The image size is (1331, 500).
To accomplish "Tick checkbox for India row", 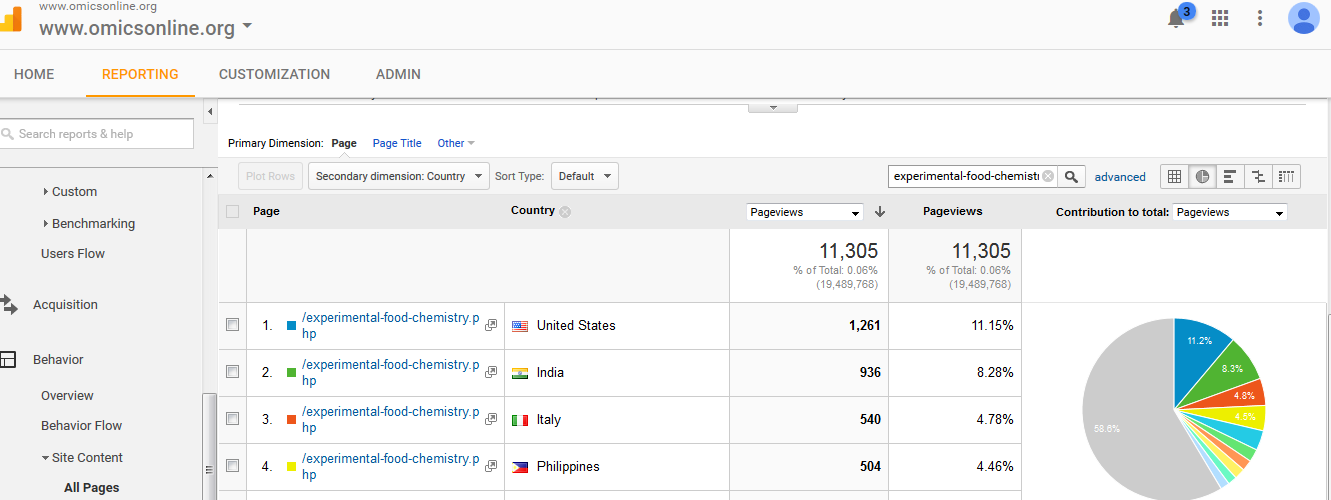I will tap(233, 372).
